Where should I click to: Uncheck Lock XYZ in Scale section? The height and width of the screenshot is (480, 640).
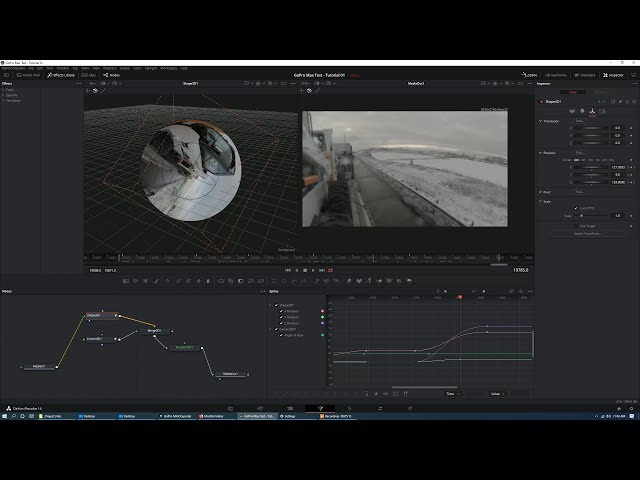pyautogui.click(x=576, y=208)
